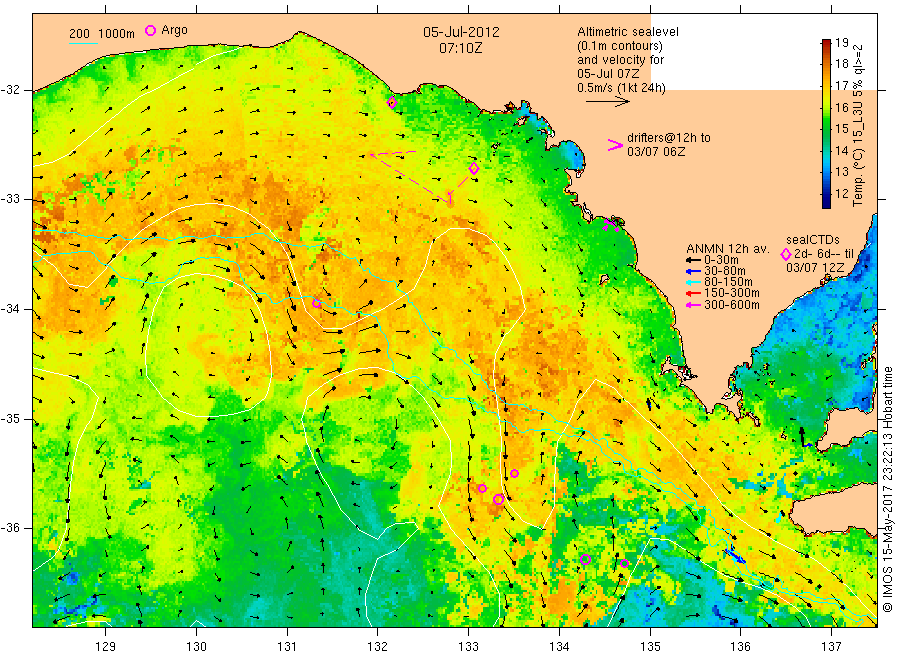Click the Argo float circle near 131.3E, 34S
Viewport: 900px width, 660px height.
click(316, 303)
